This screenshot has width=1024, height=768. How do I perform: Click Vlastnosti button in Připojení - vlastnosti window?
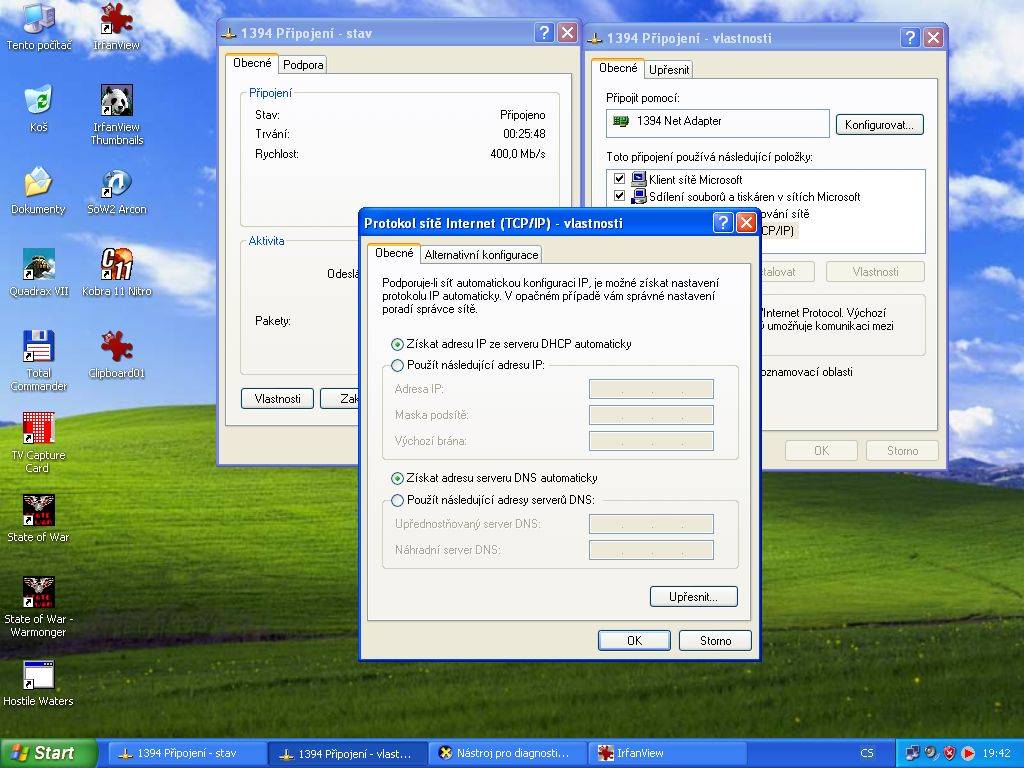click(x=875, y=272)
